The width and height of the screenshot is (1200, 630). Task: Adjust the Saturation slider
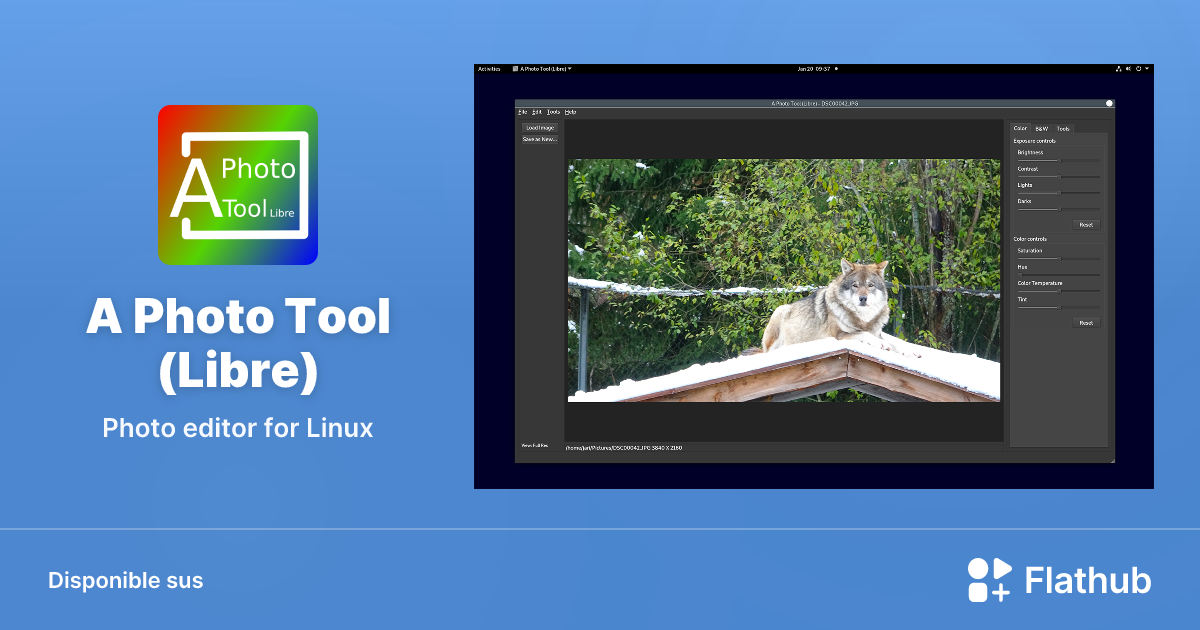(x=1060, y=257)
